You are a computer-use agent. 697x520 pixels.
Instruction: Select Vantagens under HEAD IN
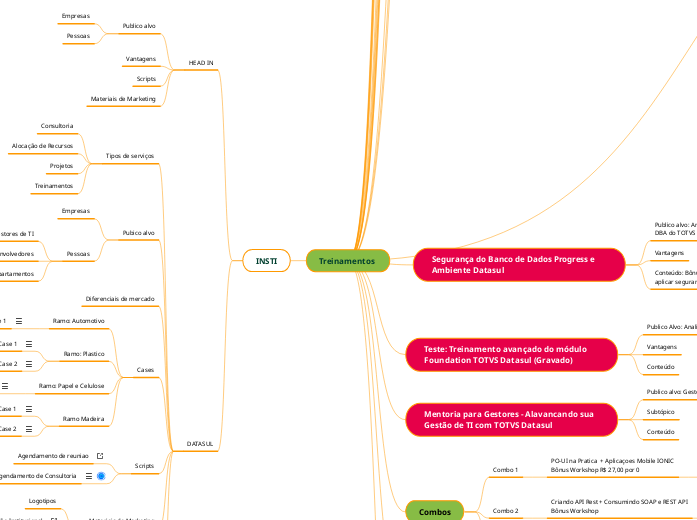click(x=140, y=59)
